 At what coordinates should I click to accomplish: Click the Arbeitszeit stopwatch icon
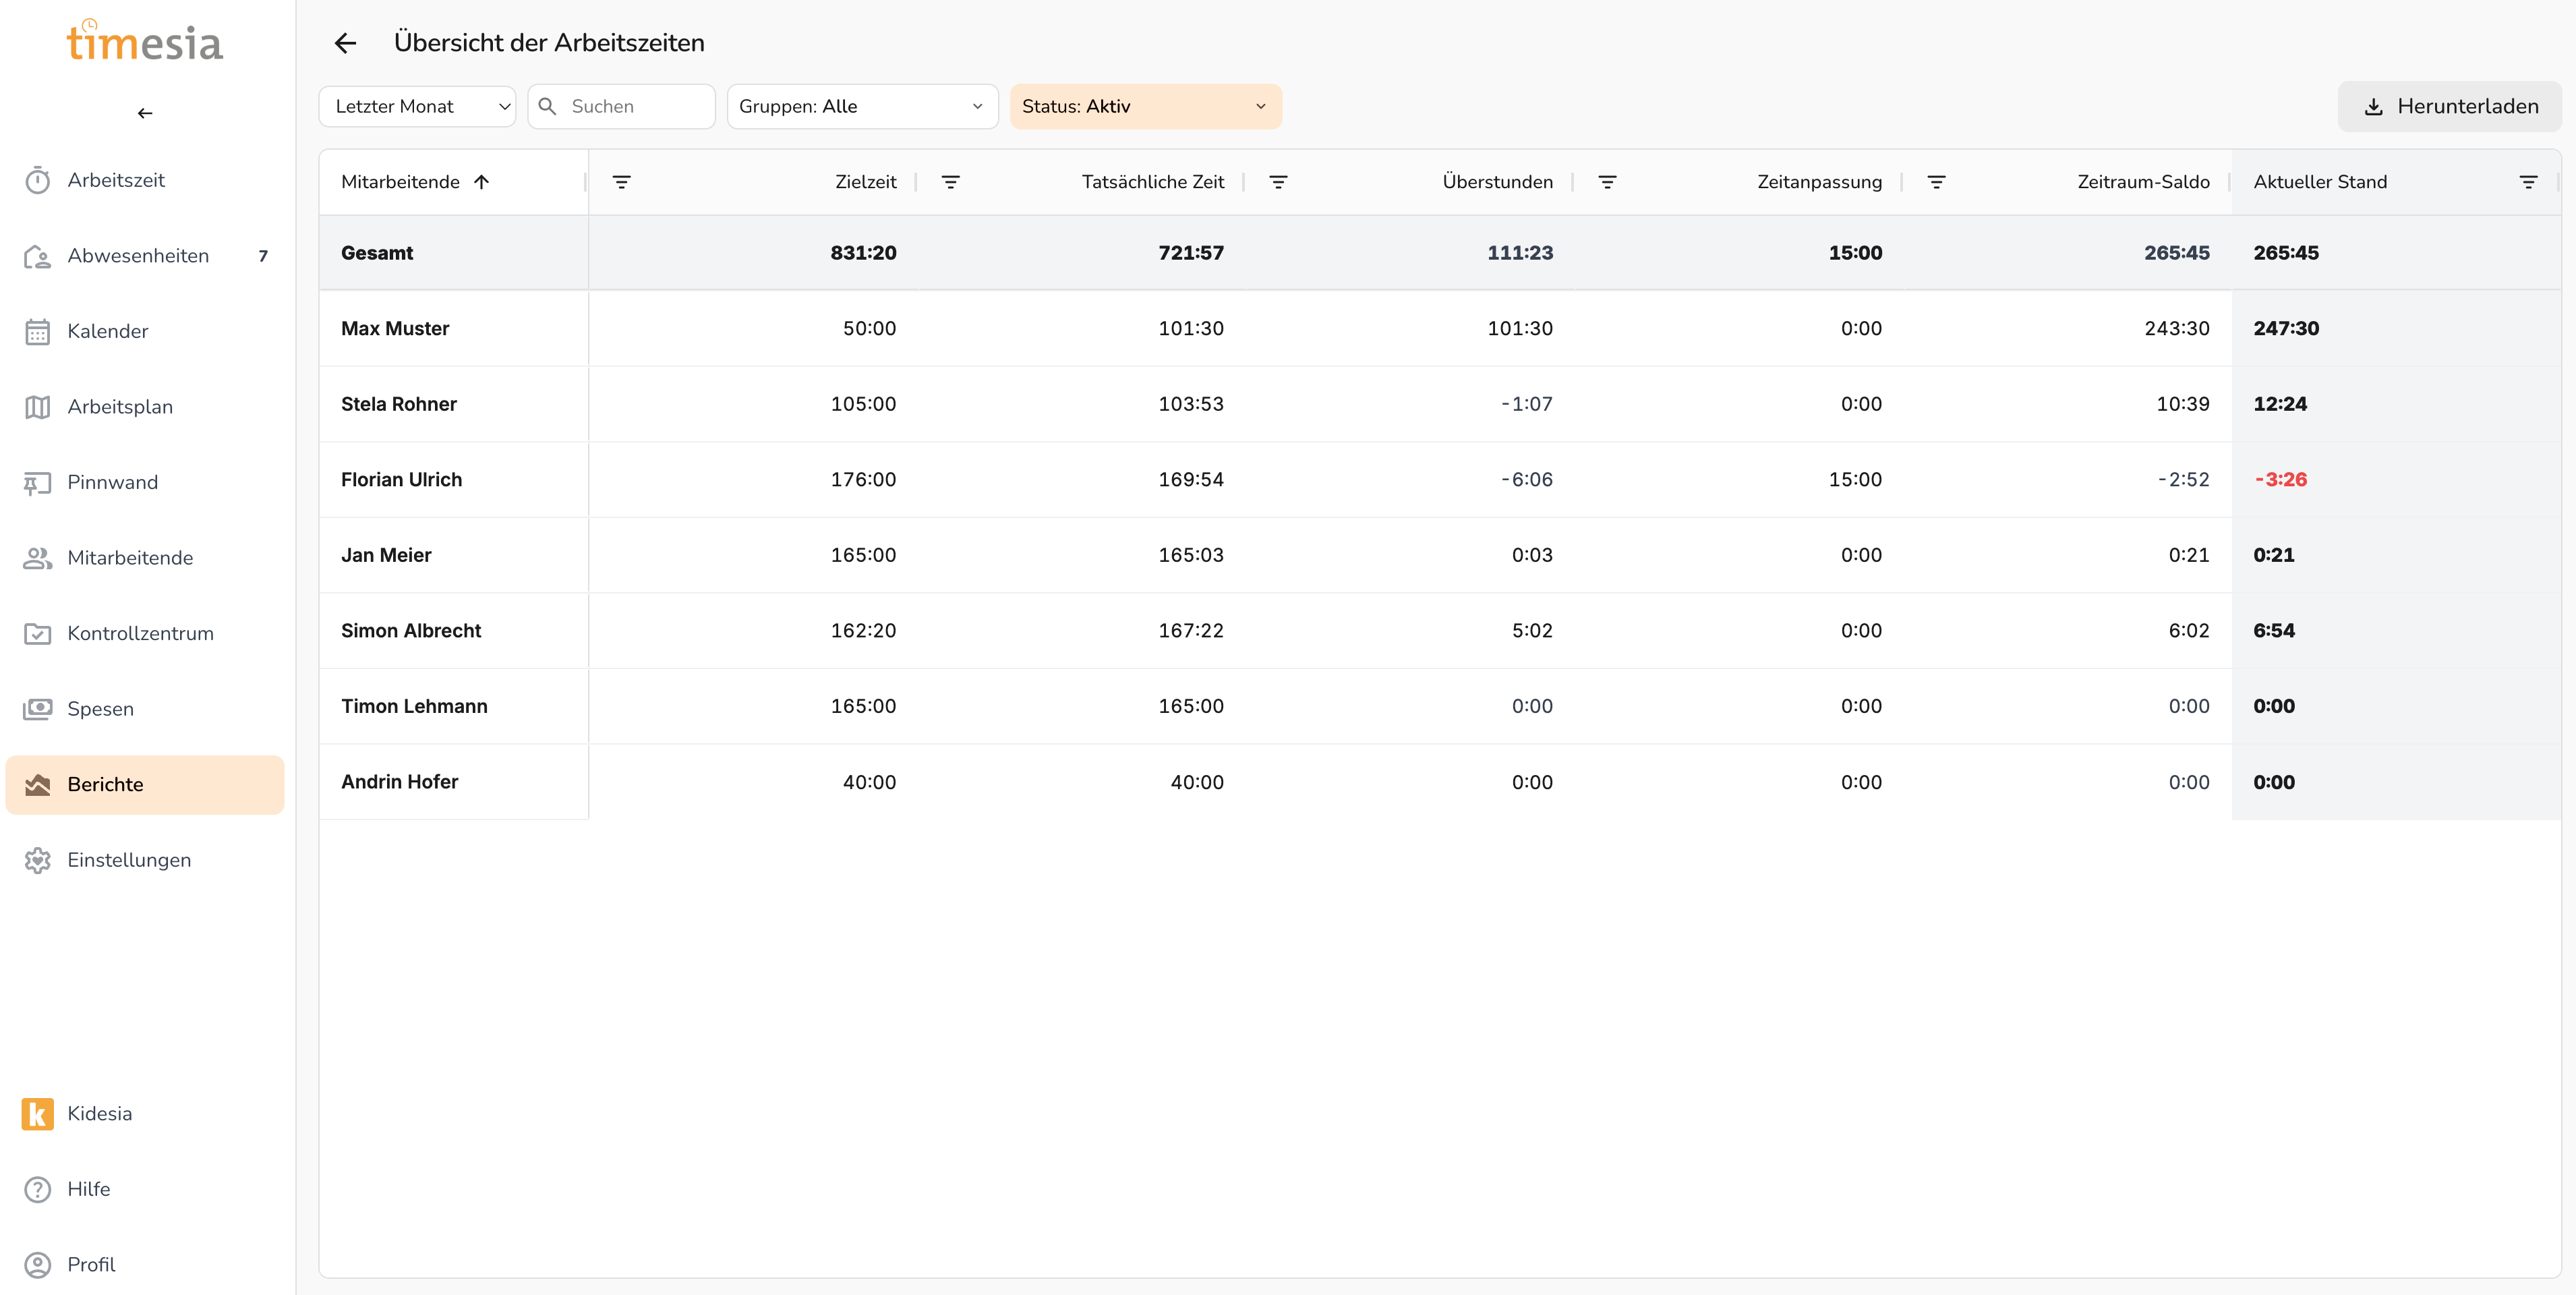[37, 180]
